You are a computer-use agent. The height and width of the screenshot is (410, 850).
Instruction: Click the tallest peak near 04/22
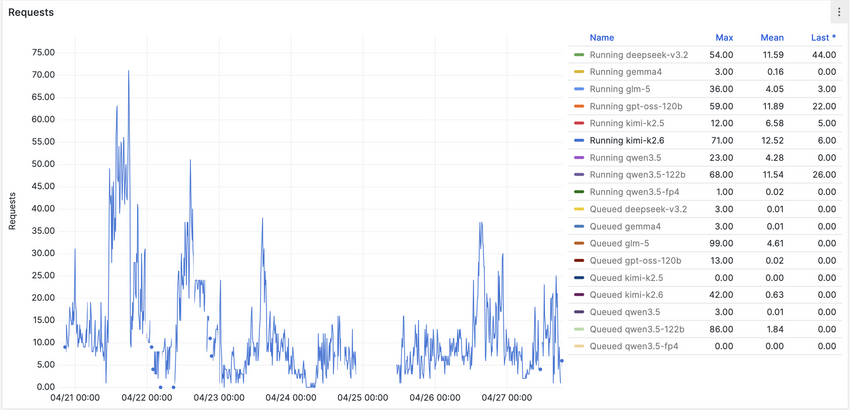point(128,72)
